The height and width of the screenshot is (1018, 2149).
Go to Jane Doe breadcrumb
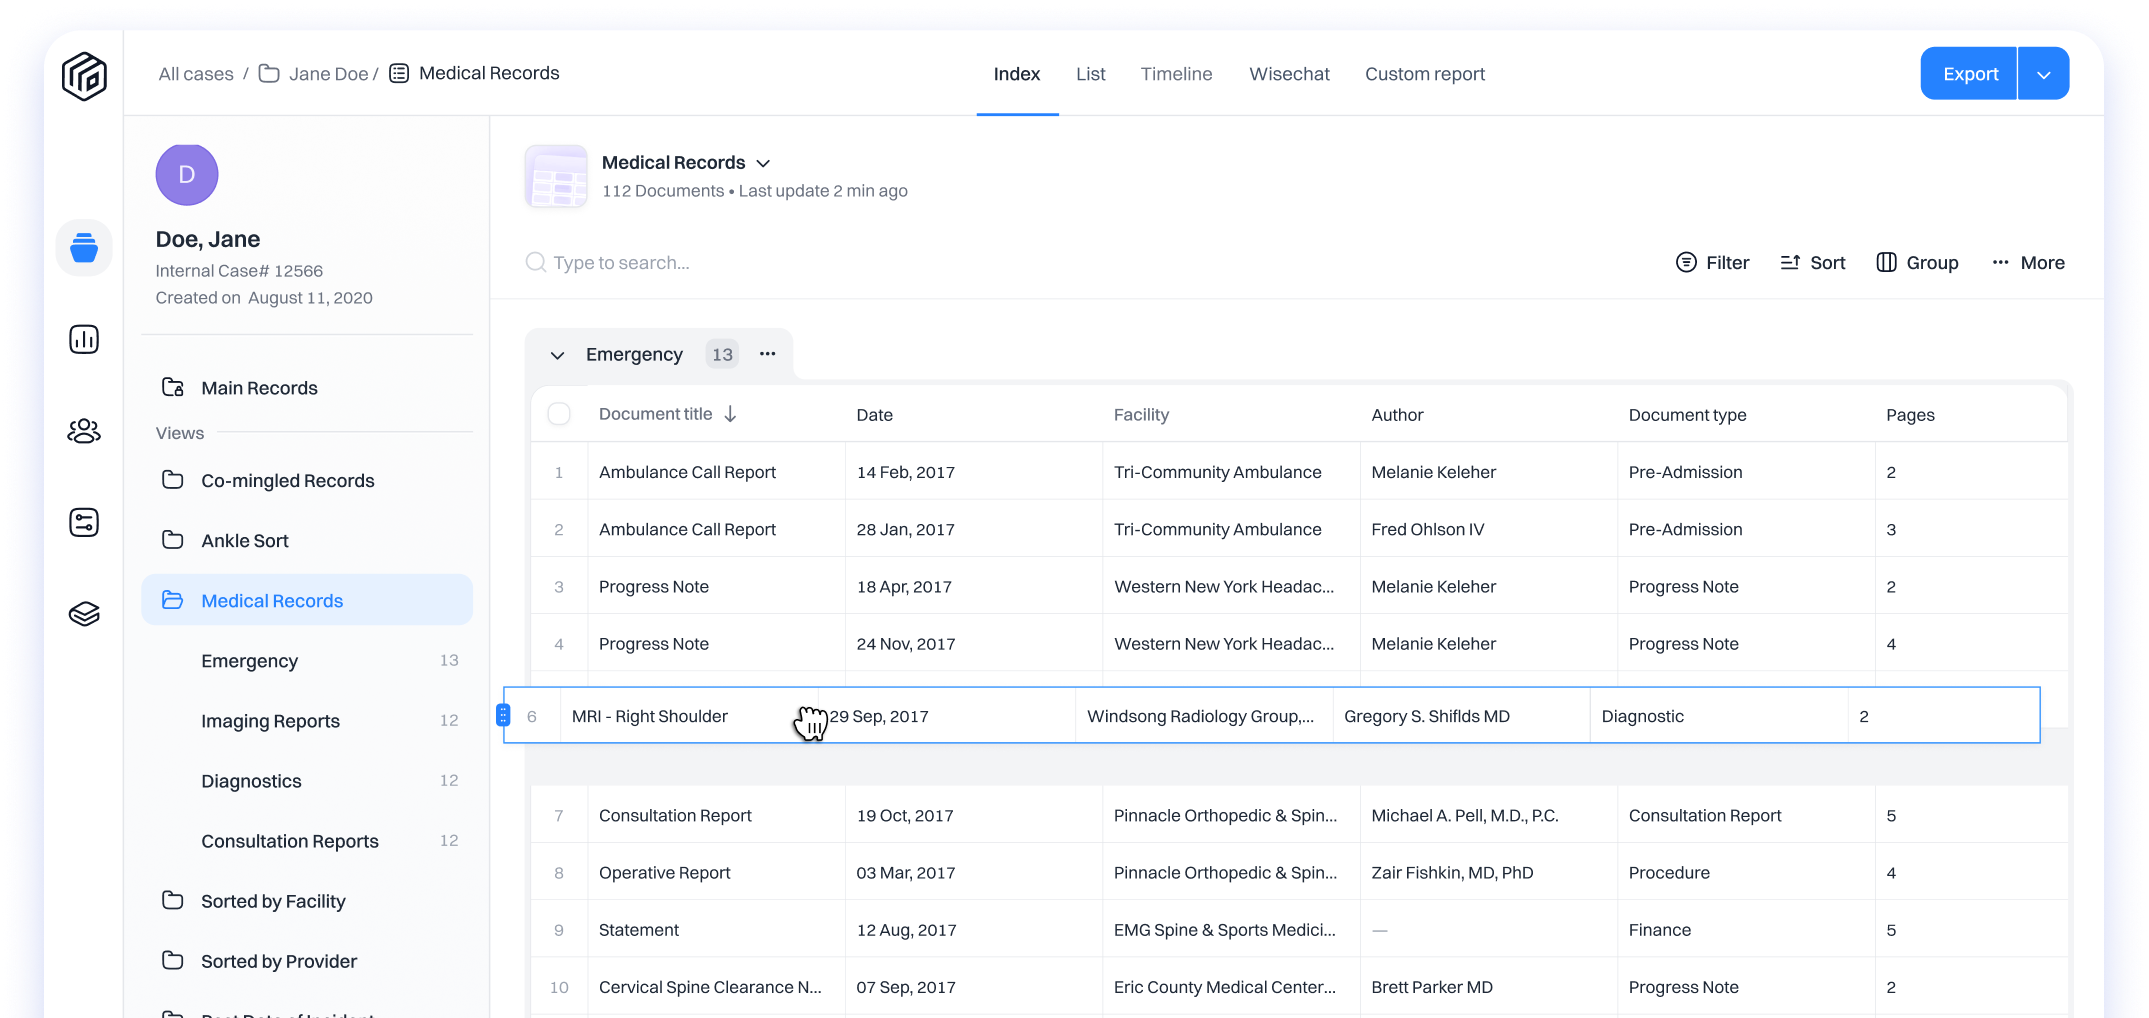pos(328,74)
